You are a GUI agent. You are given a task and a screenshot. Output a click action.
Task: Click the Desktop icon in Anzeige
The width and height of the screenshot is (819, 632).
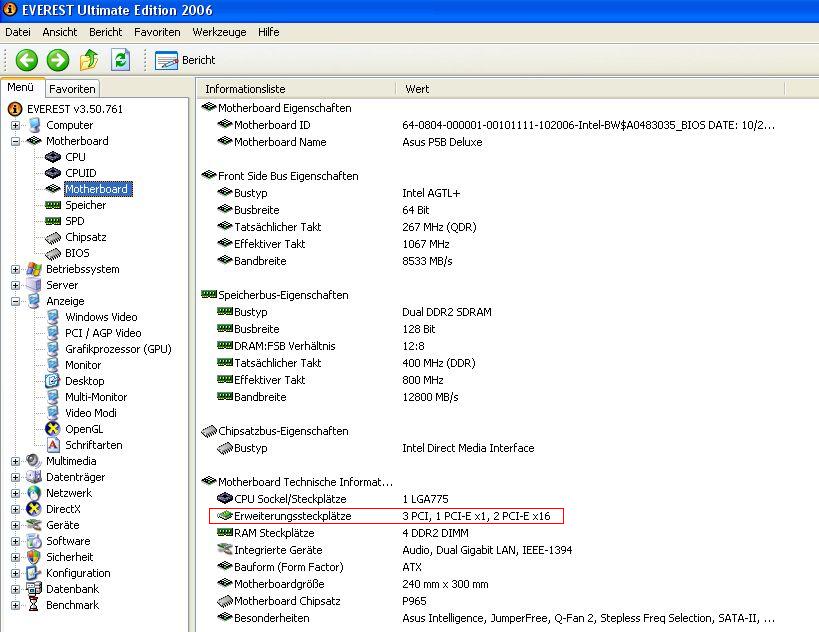[x=53, y=381]
